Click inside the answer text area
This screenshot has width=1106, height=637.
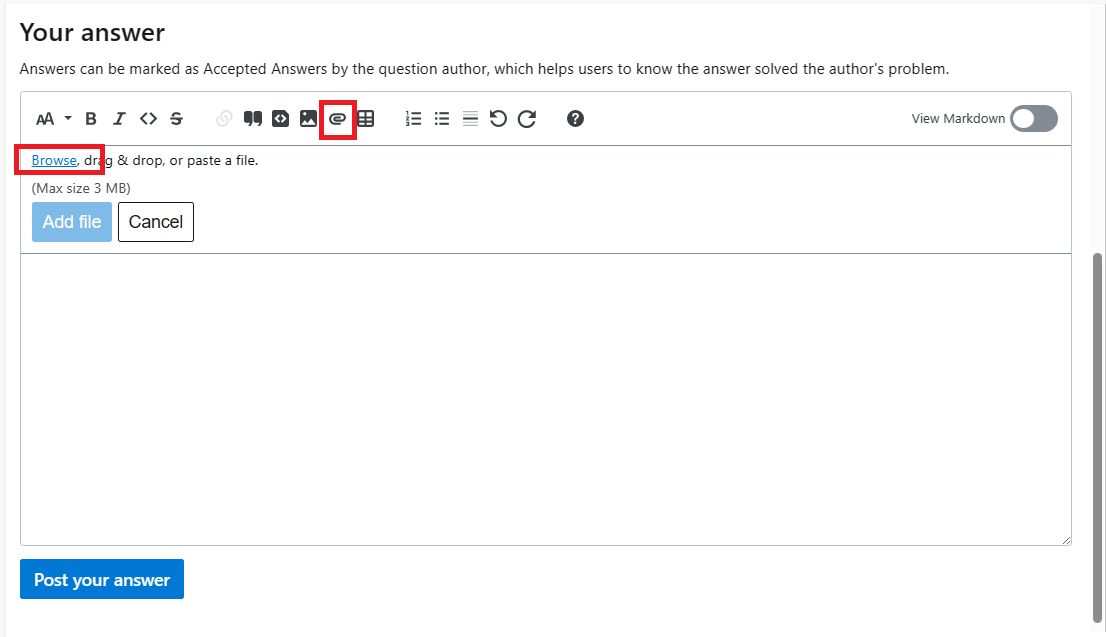(x=550, y=400)
